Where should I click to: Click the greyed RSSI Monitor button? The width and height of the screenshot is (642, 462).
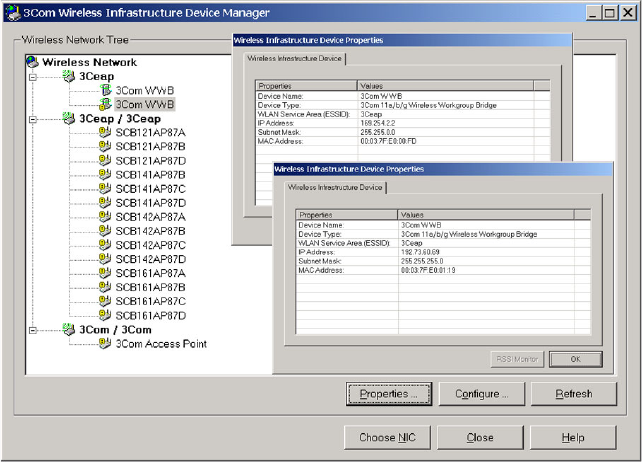point(517,359)
